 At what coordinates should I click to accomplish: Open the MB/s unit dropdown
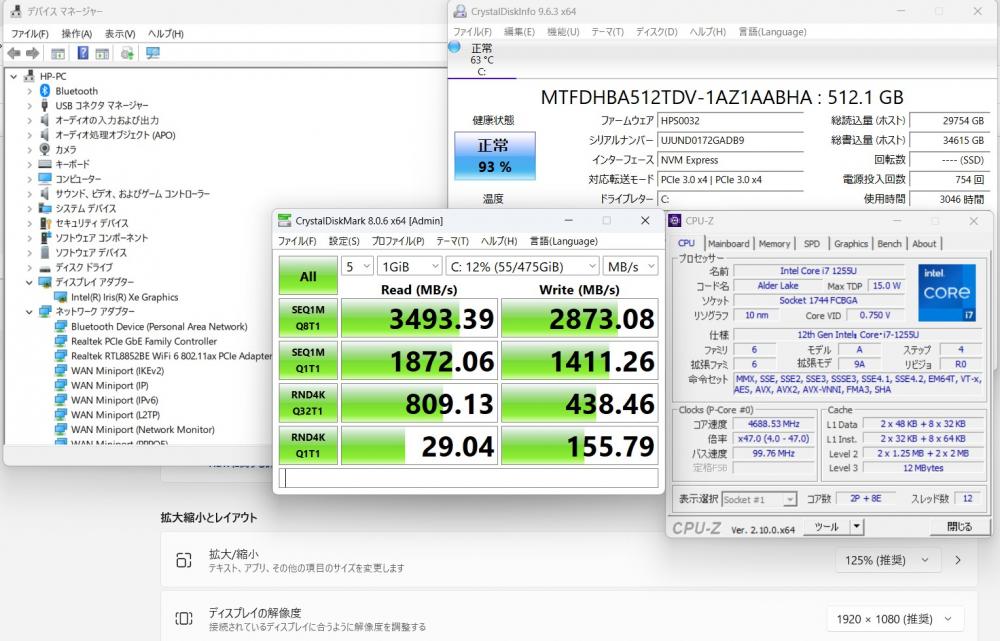point(631,267)
